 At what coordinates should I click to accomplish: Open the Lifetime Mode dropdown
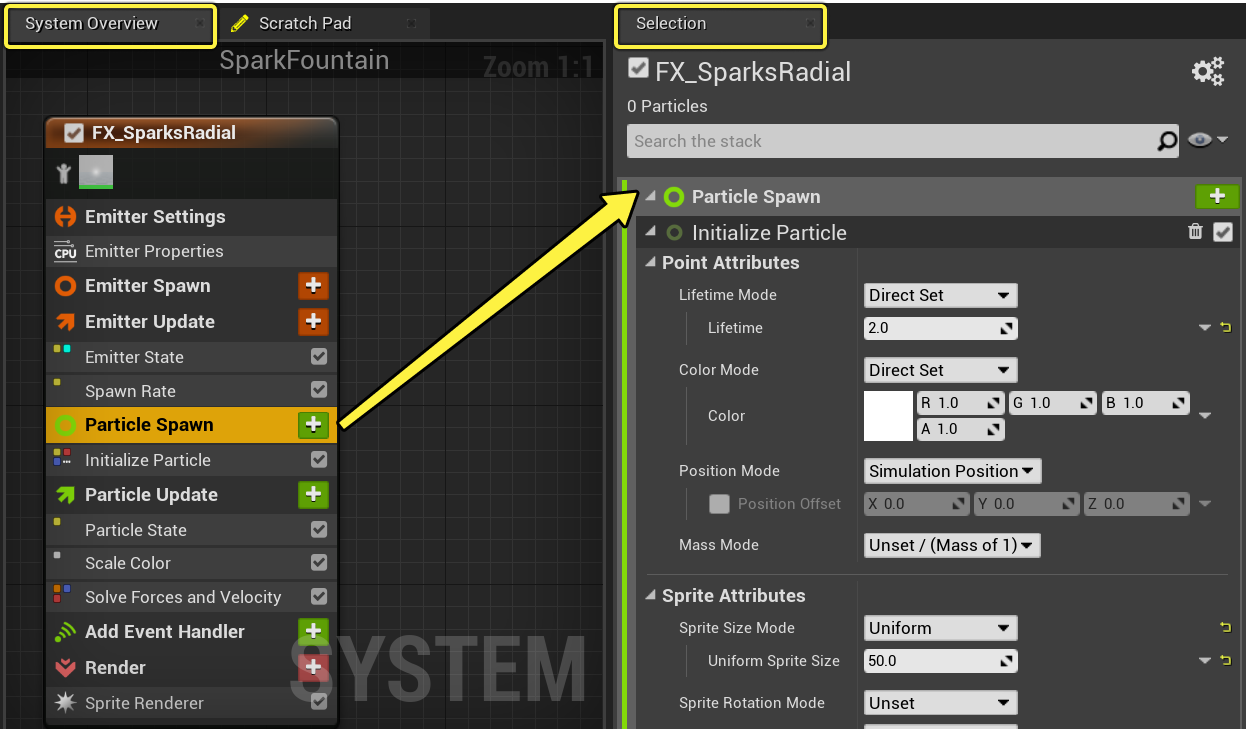point(940,295)
